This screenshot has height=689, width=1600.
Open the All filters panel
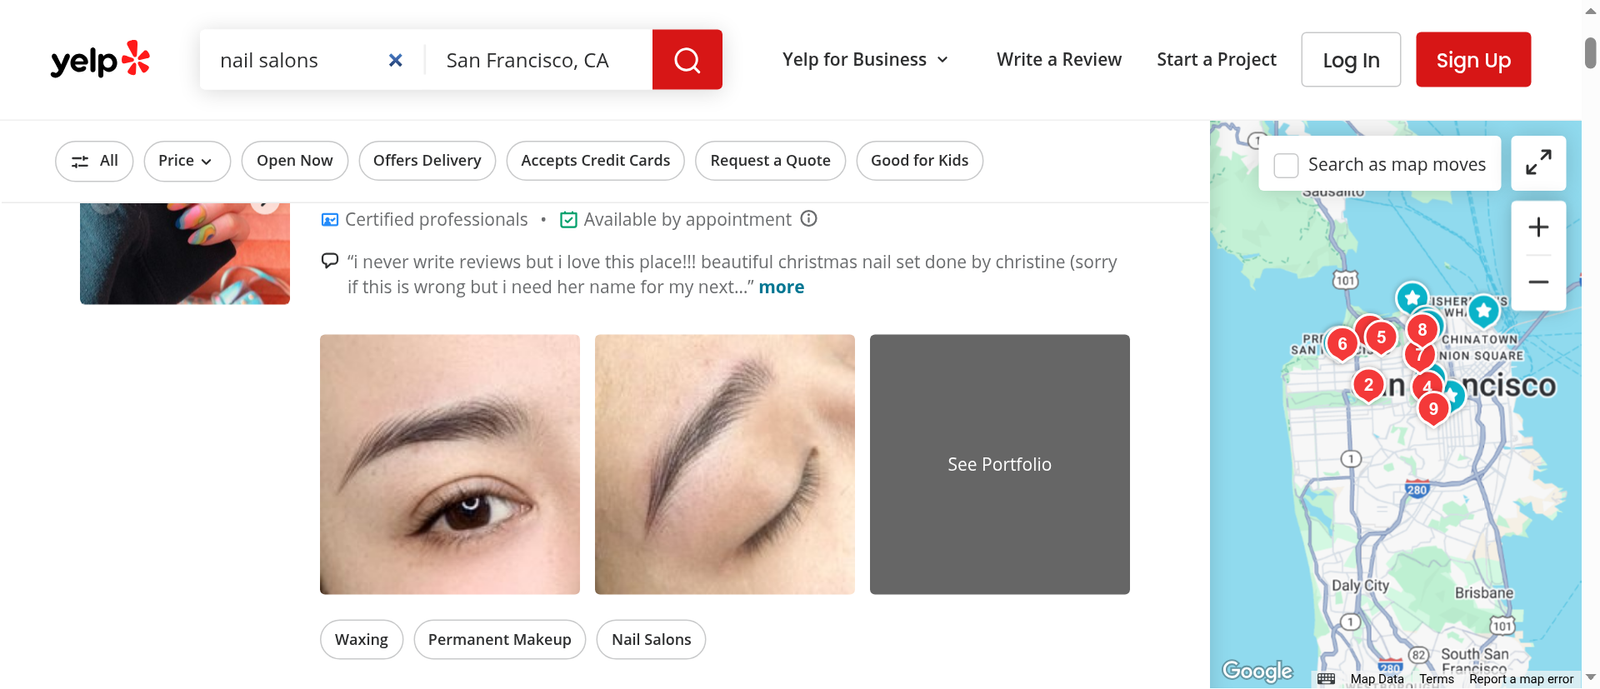coord(94,161)
